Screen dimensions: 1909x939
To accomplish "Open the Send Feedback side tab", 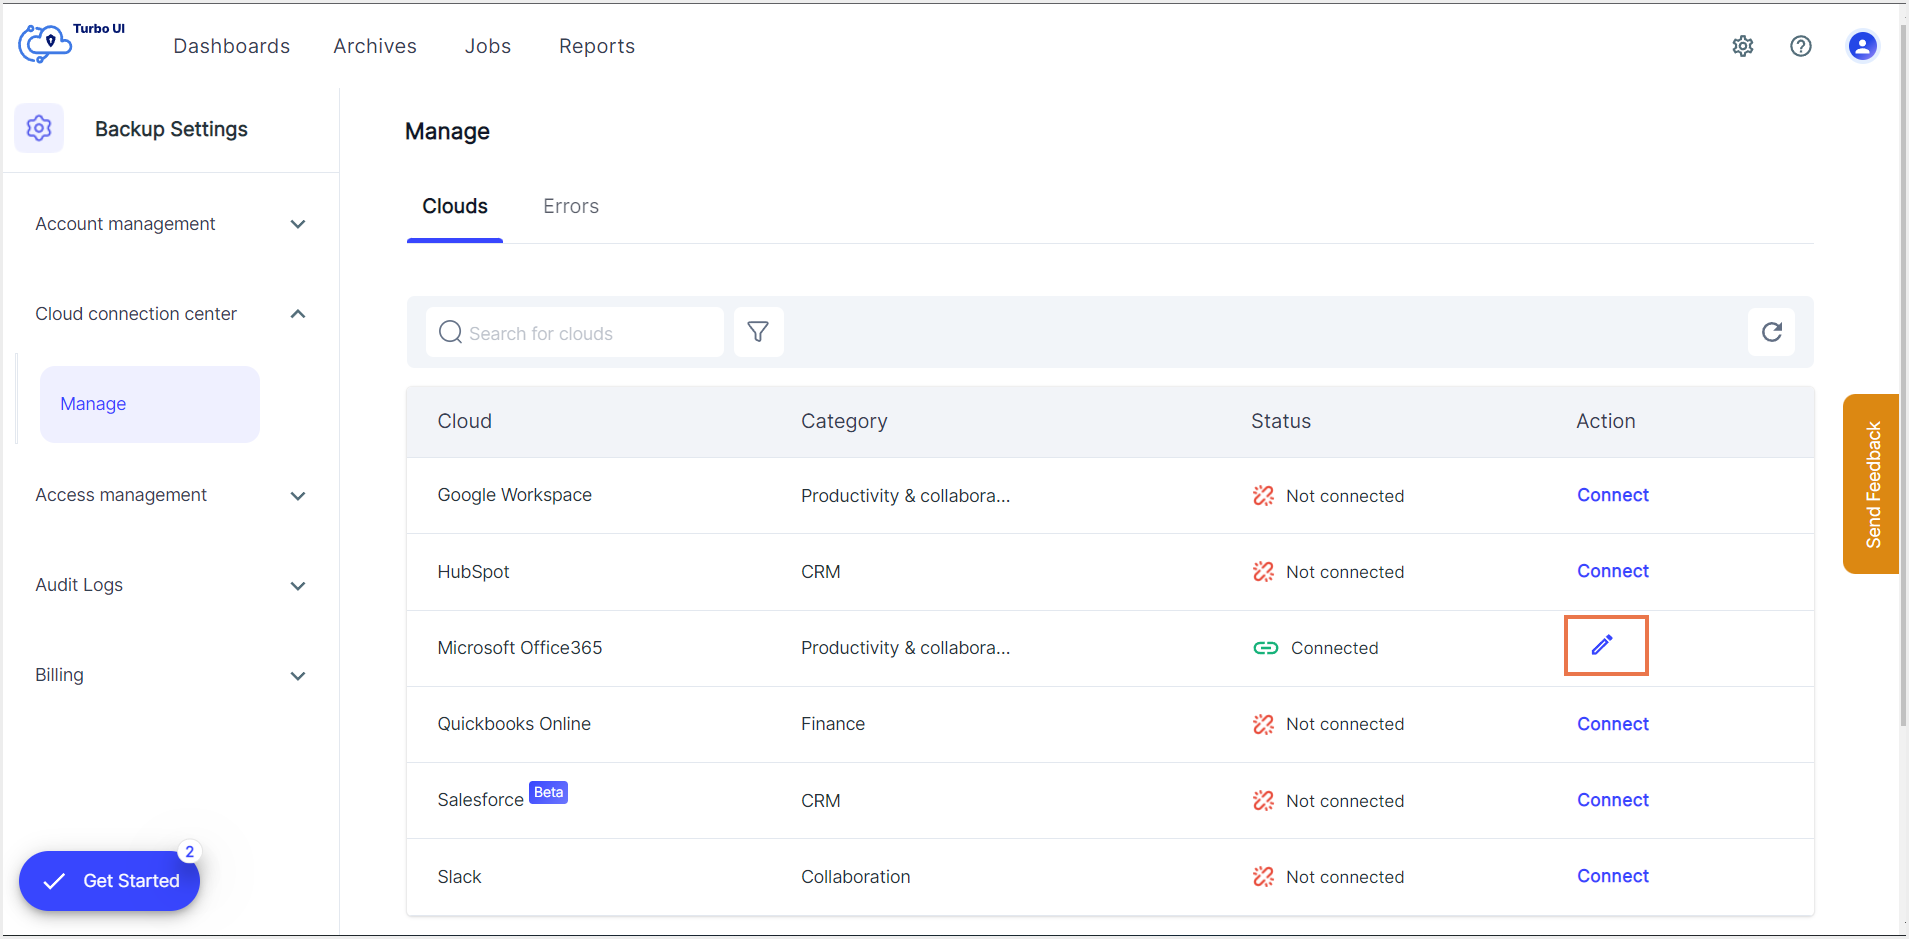I will 1871,484.
